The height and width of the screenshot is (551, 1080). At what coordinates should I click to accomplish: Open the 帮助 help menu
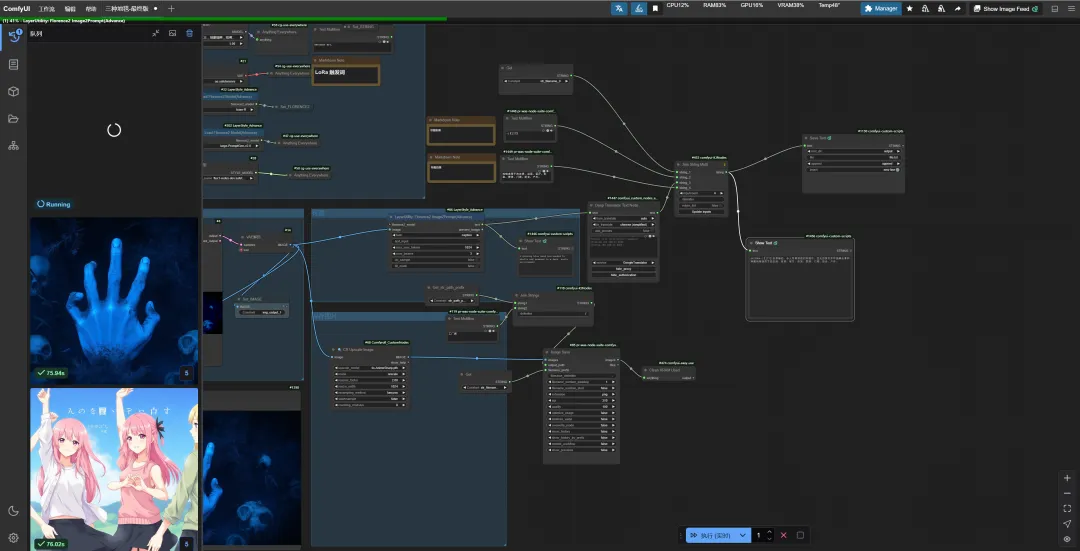pyautogui.click(x=91, y=8)
